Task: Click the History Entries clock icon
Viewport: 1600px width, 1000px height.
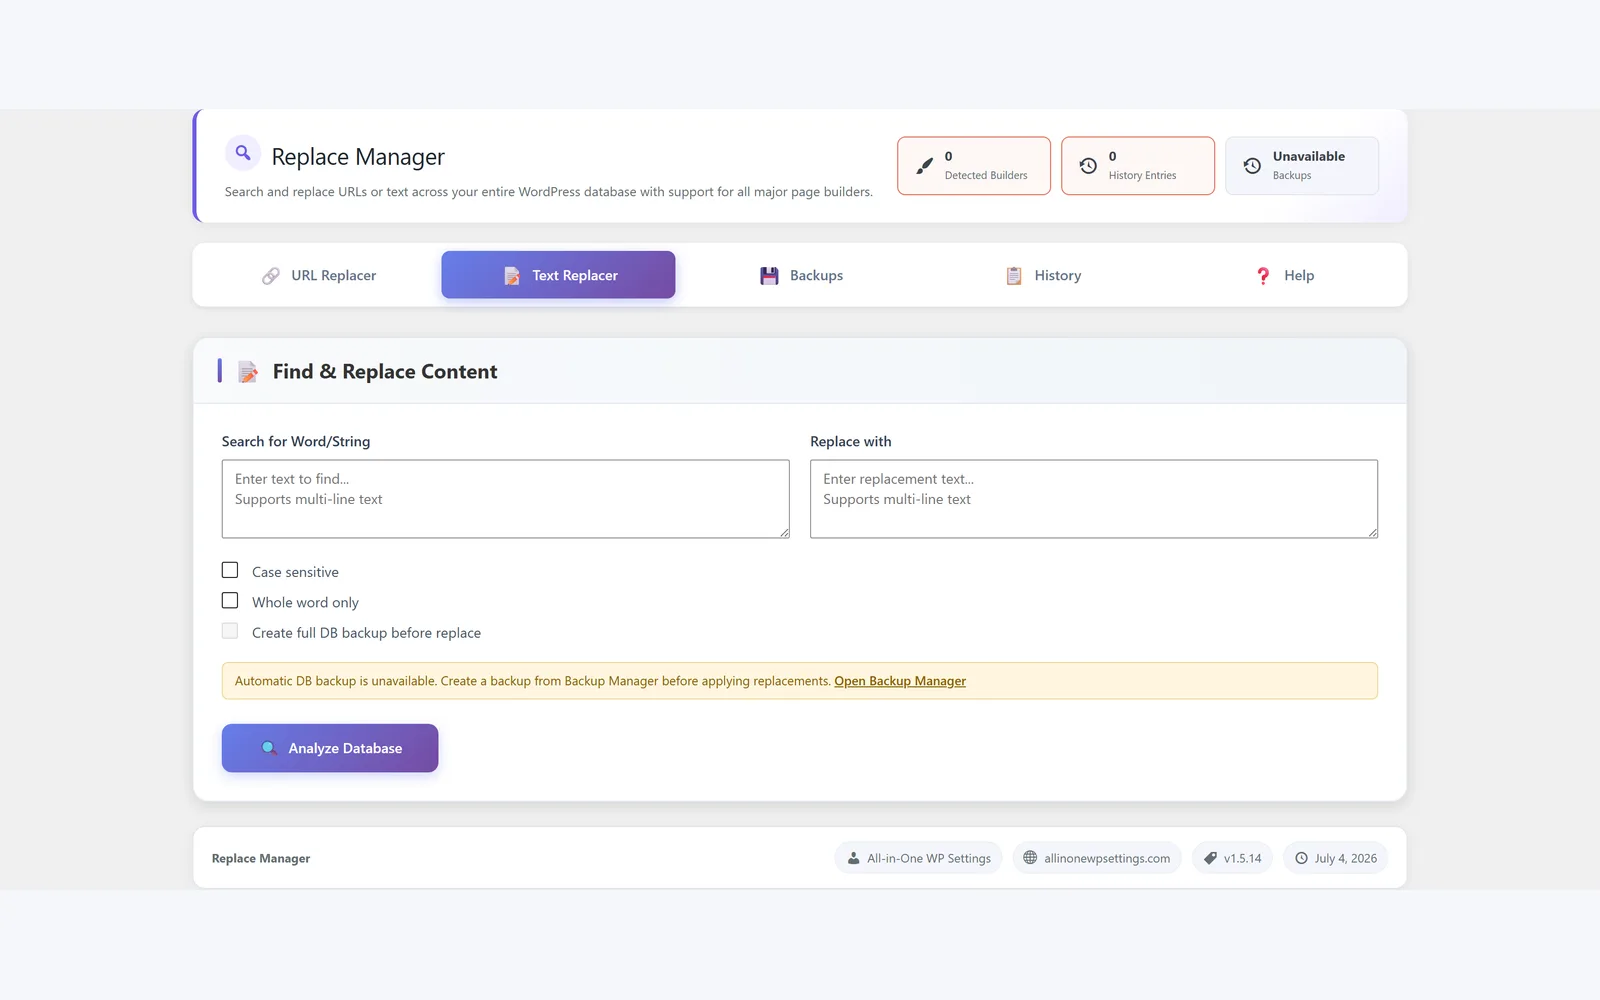Action: point(1088,166)
